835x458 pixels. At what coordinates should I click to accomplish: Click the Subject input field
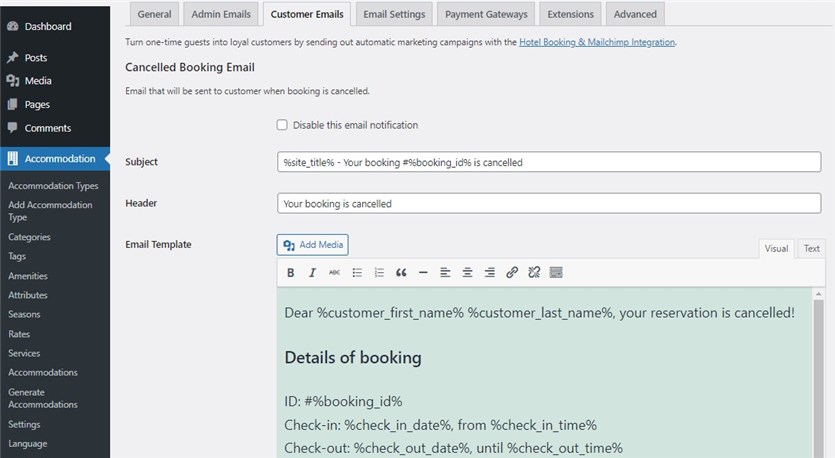(x=549, y=162)
